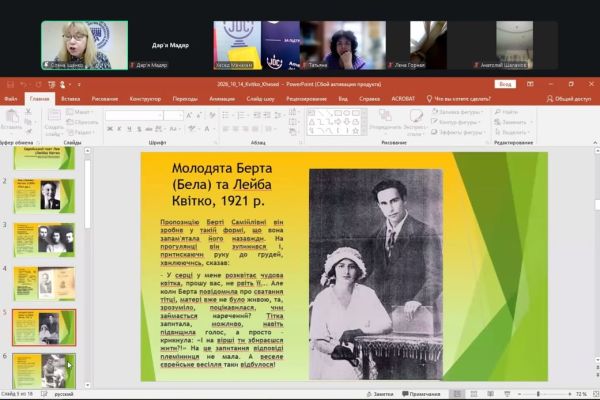Select slide 3 thumbnail with three portraits

(x=44, y=240)
